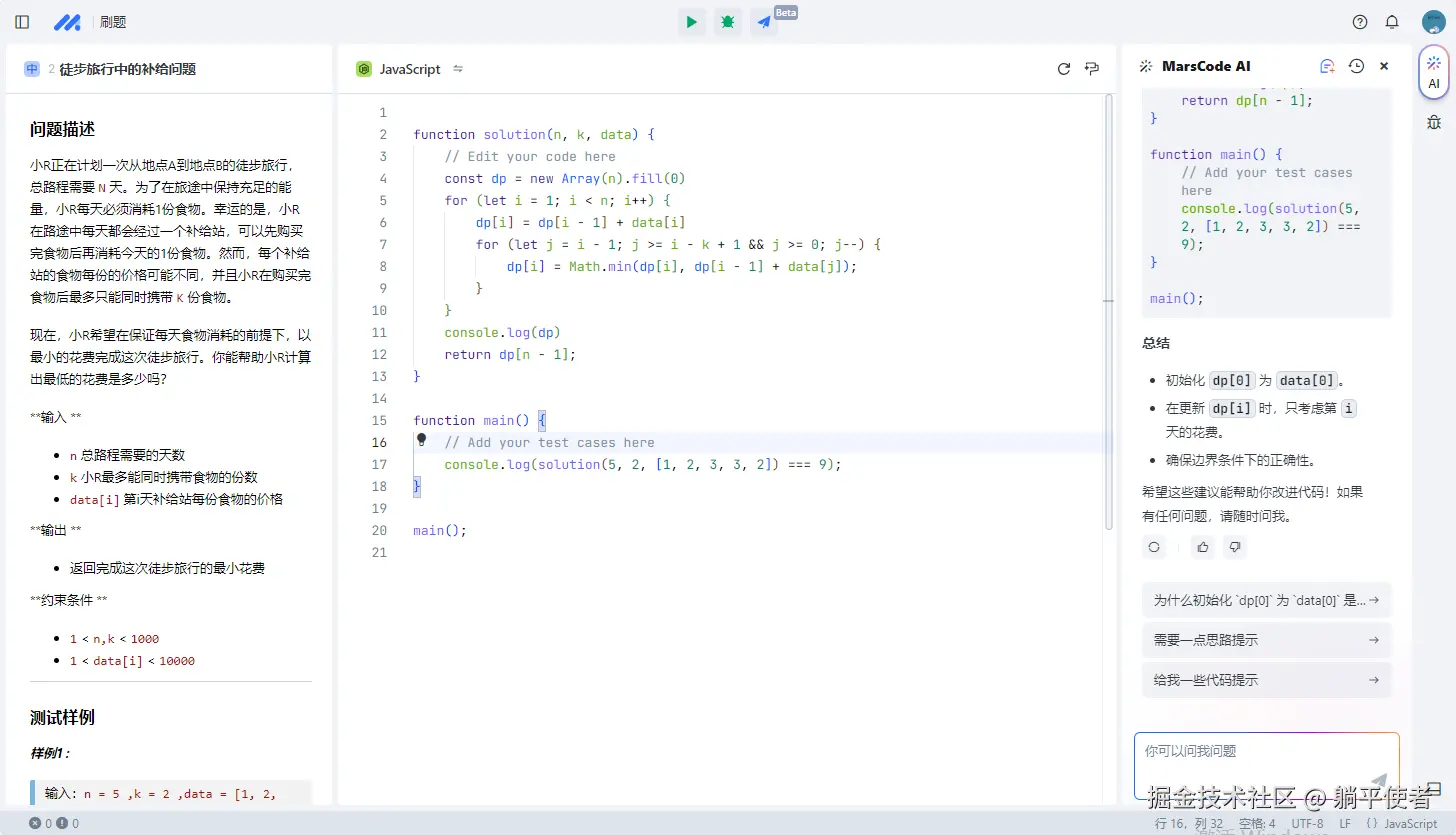The width and height of the screenshot is (1456, 835).
Task: Open the MarsCode AI chat history
Action: click(1356, 66)
